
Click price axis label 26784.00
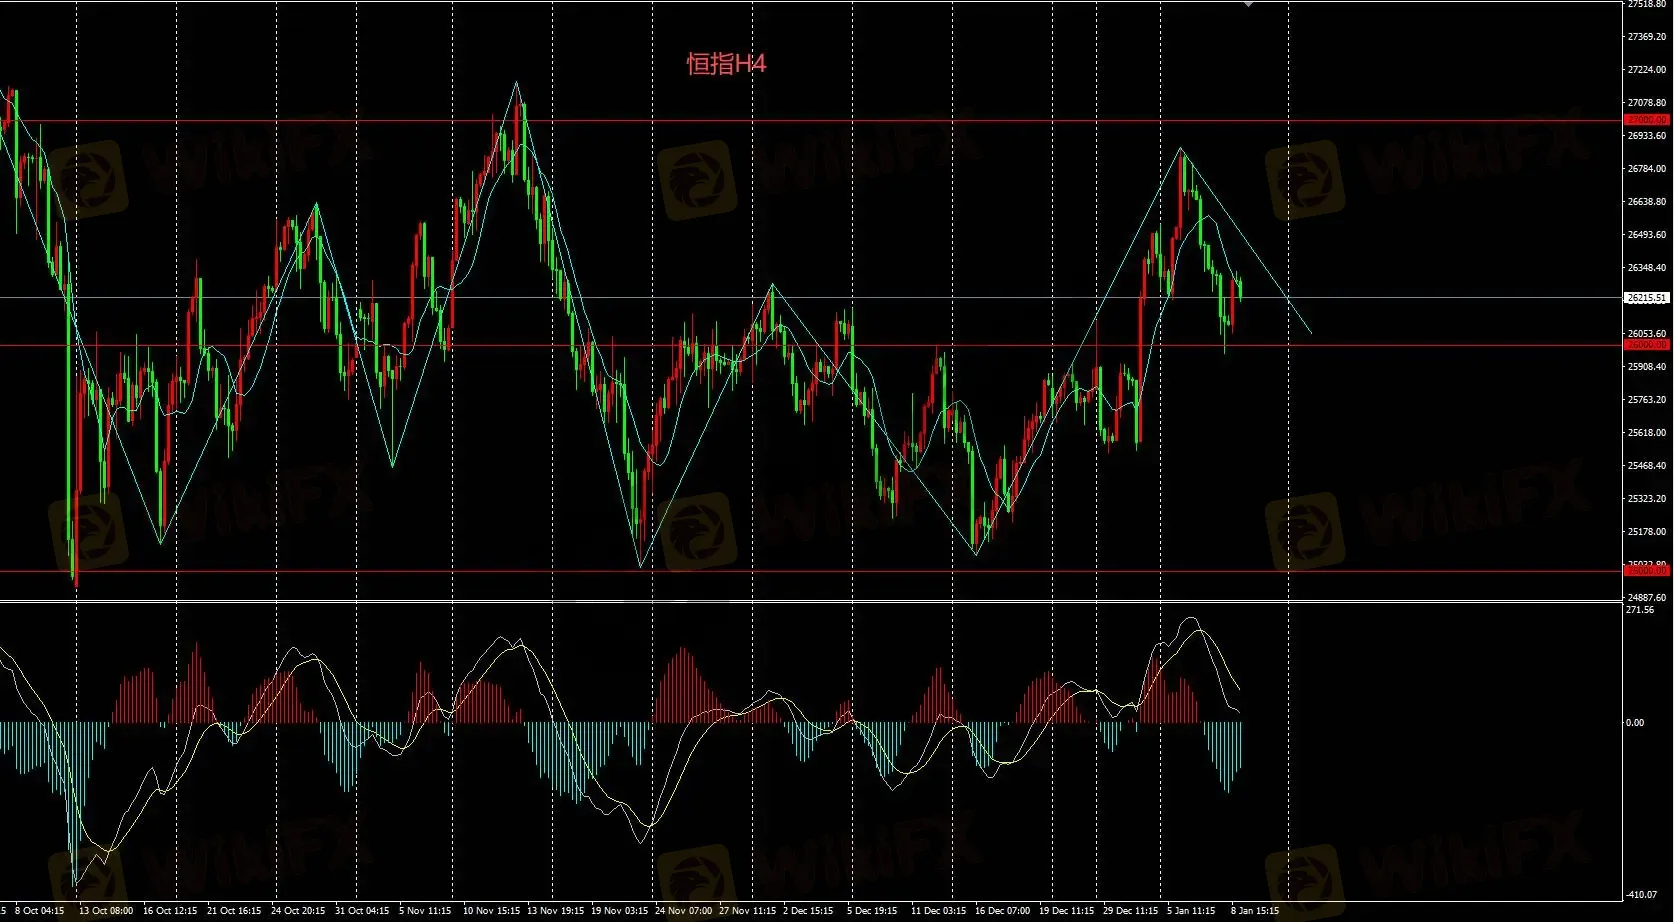pyautogui.click(x=1647, y=169)
